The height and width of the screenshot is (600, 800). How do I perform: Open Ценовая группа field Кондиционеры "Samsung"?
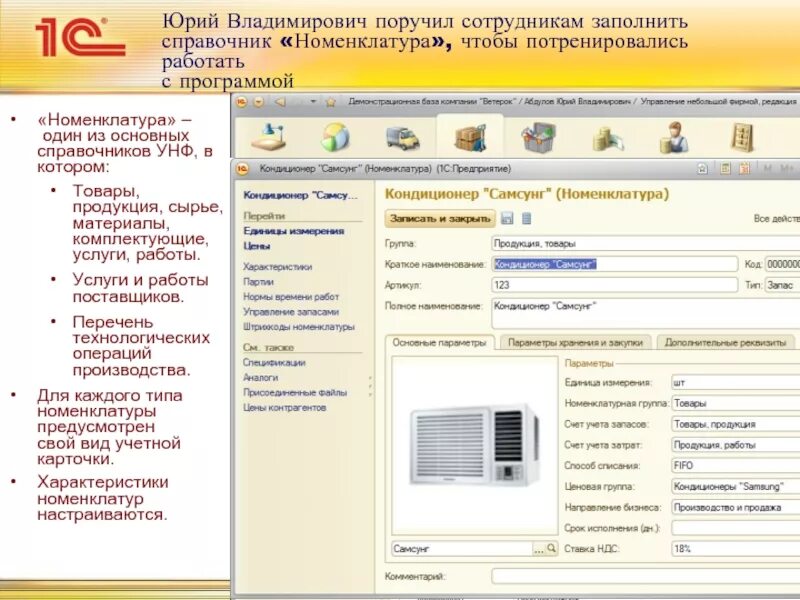pyautogui.click(x=735, y=486)
